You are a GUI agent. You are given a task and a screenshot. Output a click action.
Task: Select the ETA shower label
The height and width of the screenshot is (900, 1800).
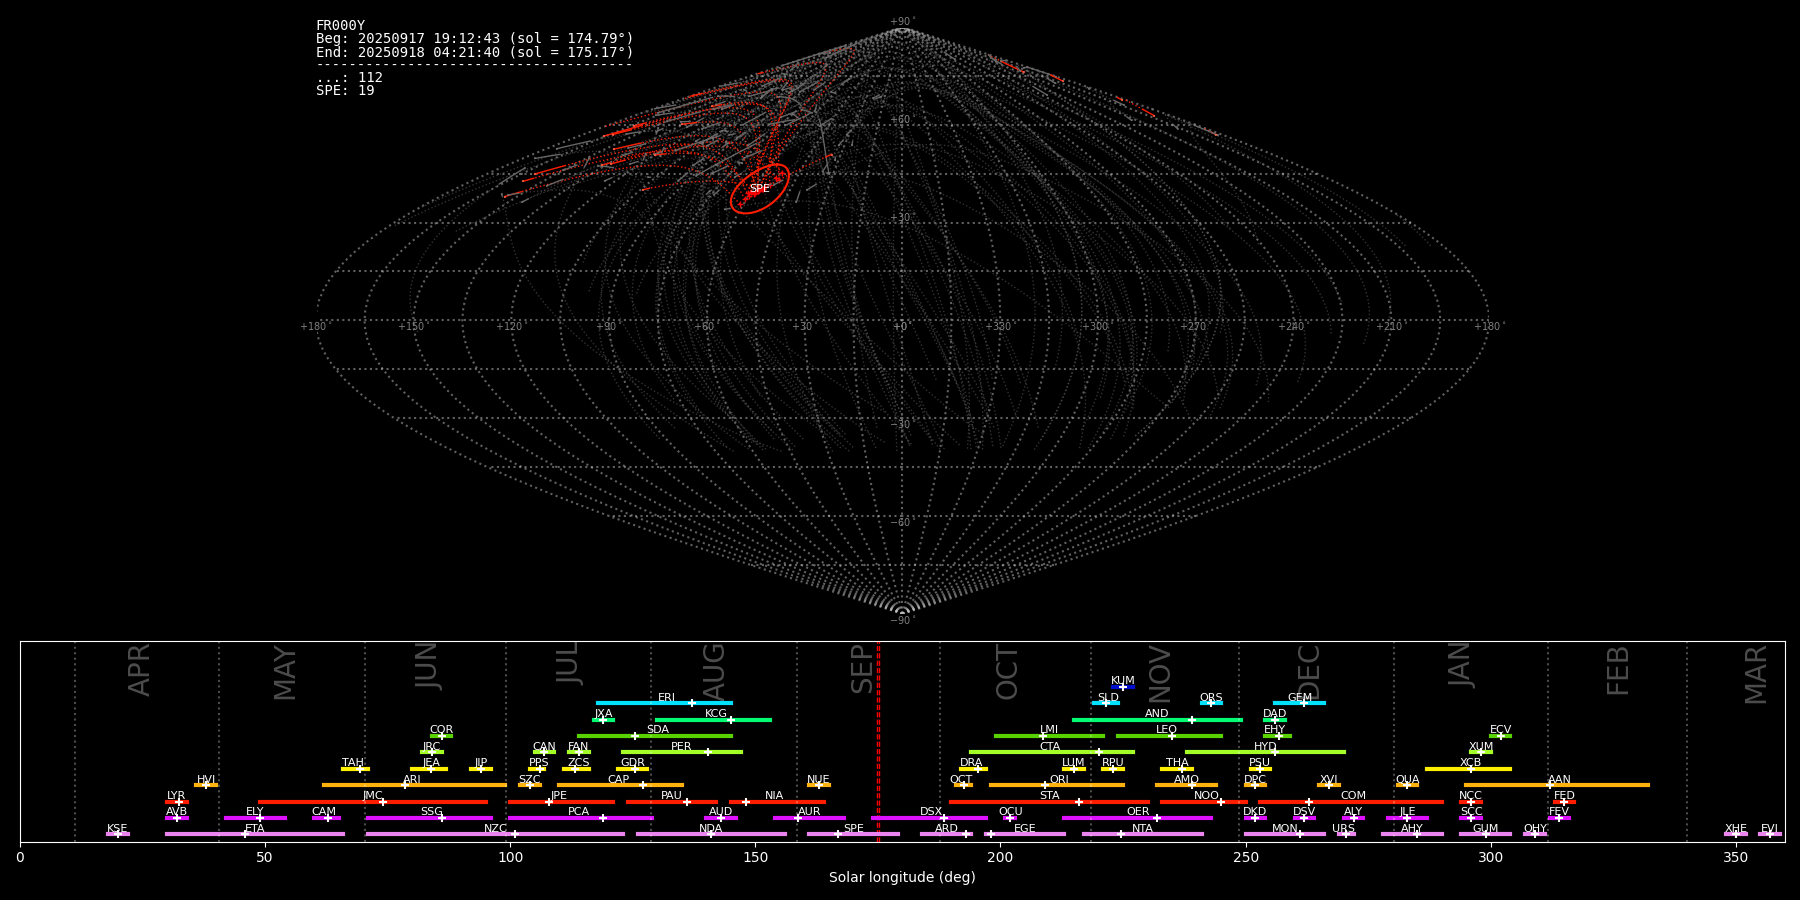[254, 829]
